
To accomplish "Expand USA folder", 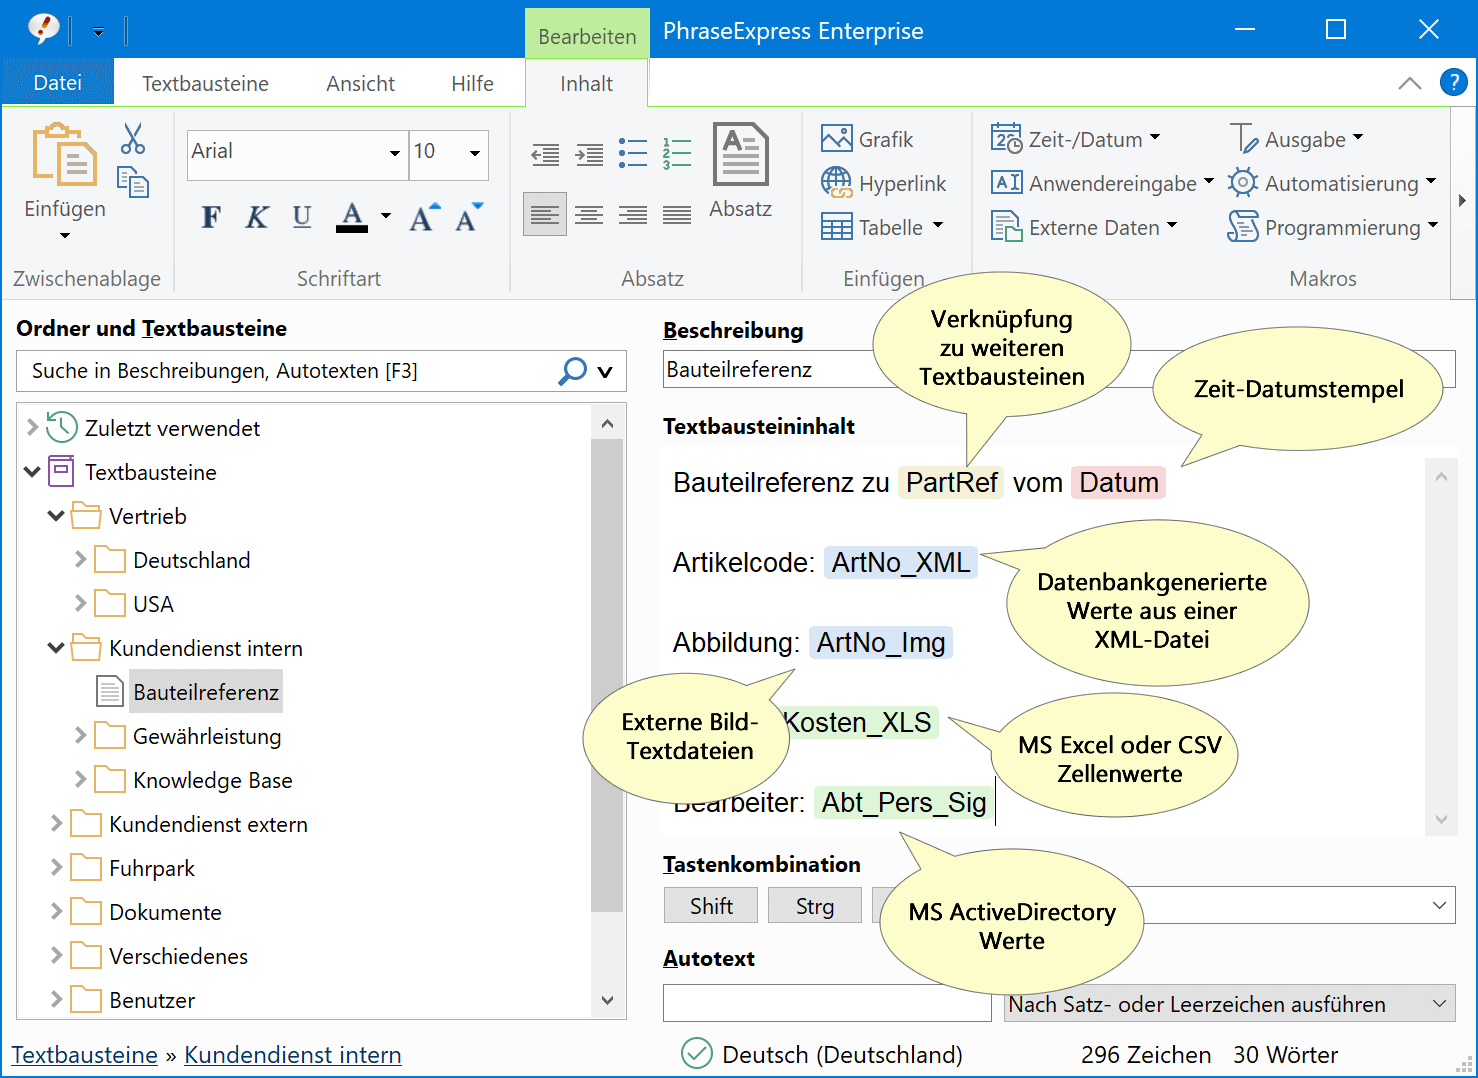I will click(80, 603).
